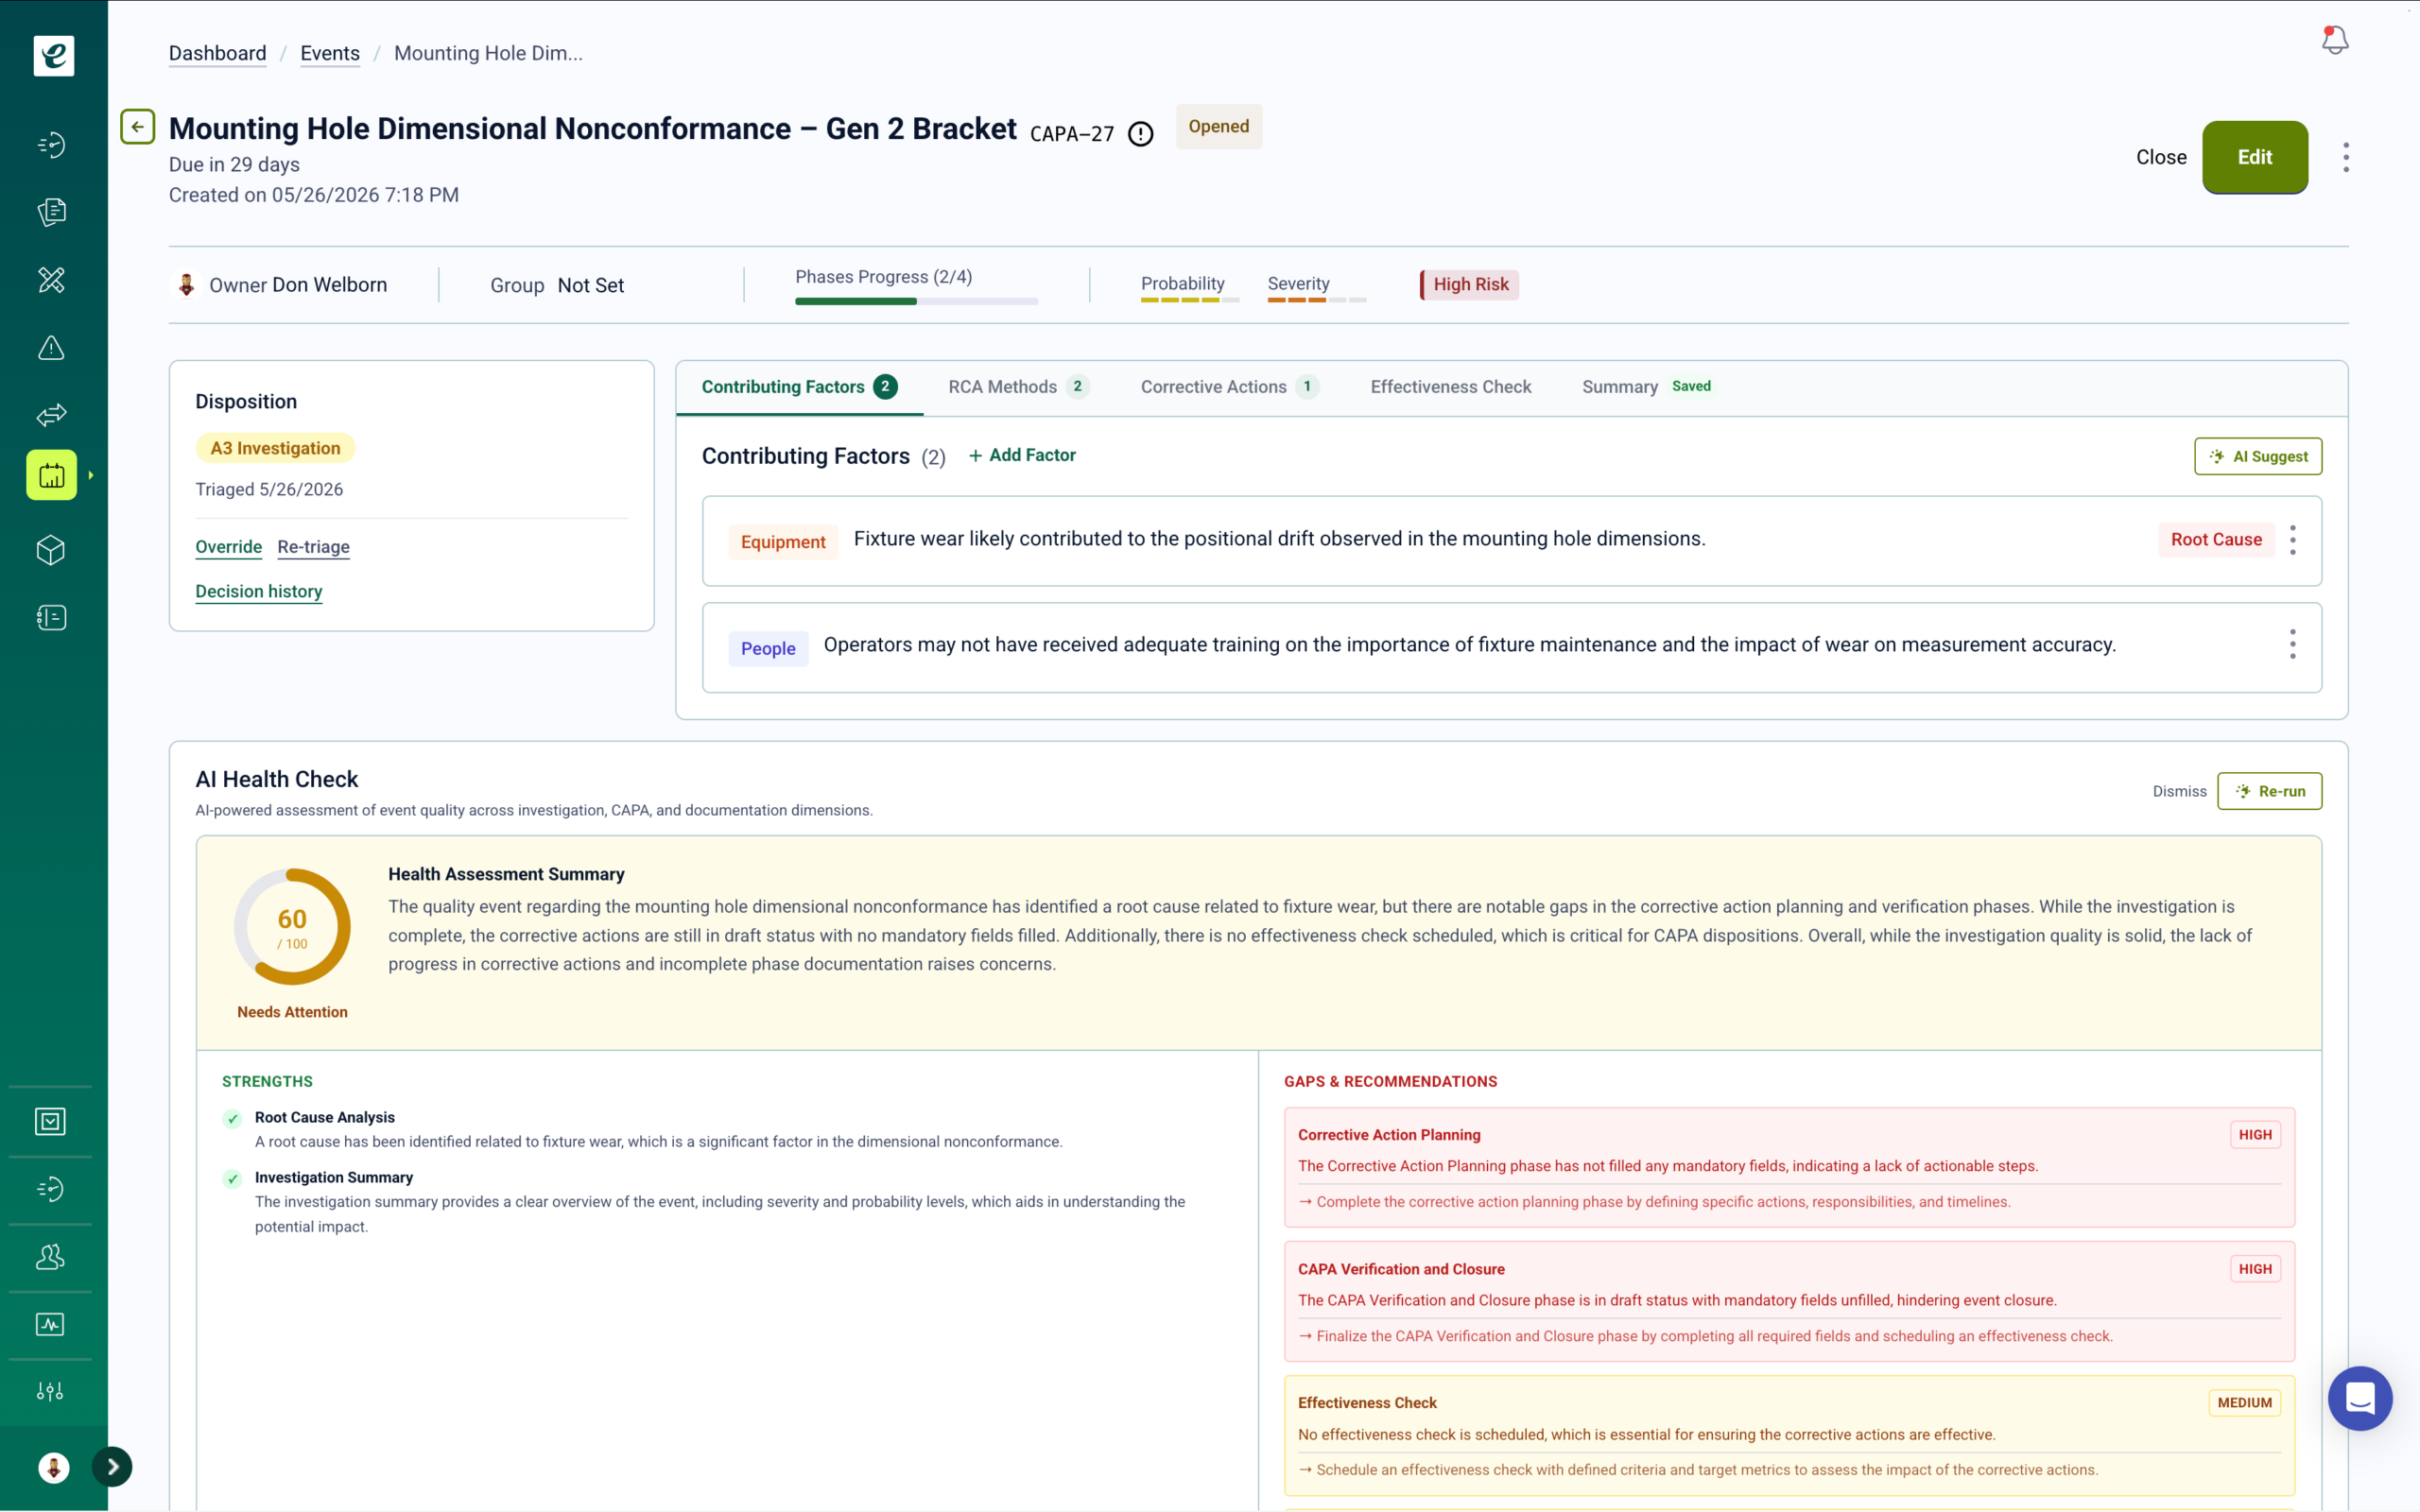2420x1512 pixels.
Task: Click the Due in 29 days text
Action: pos(234,165)
